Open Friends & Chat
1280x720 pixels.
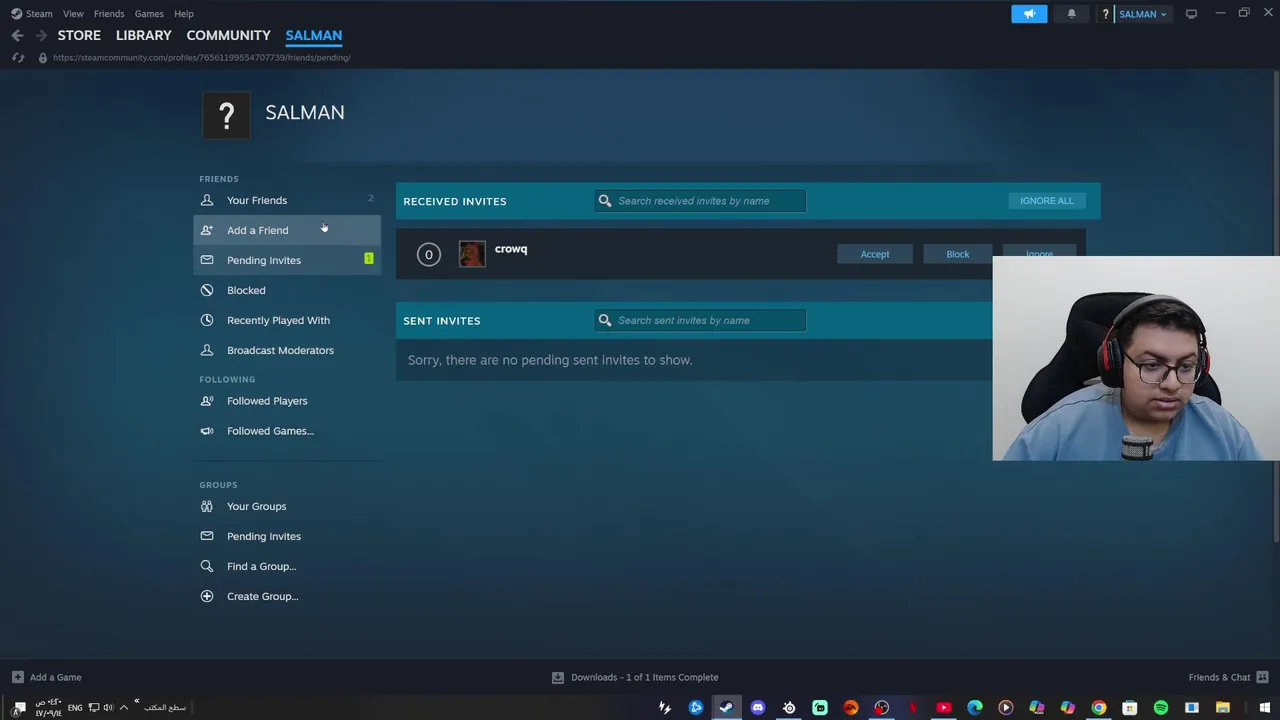click(1228, 677)
